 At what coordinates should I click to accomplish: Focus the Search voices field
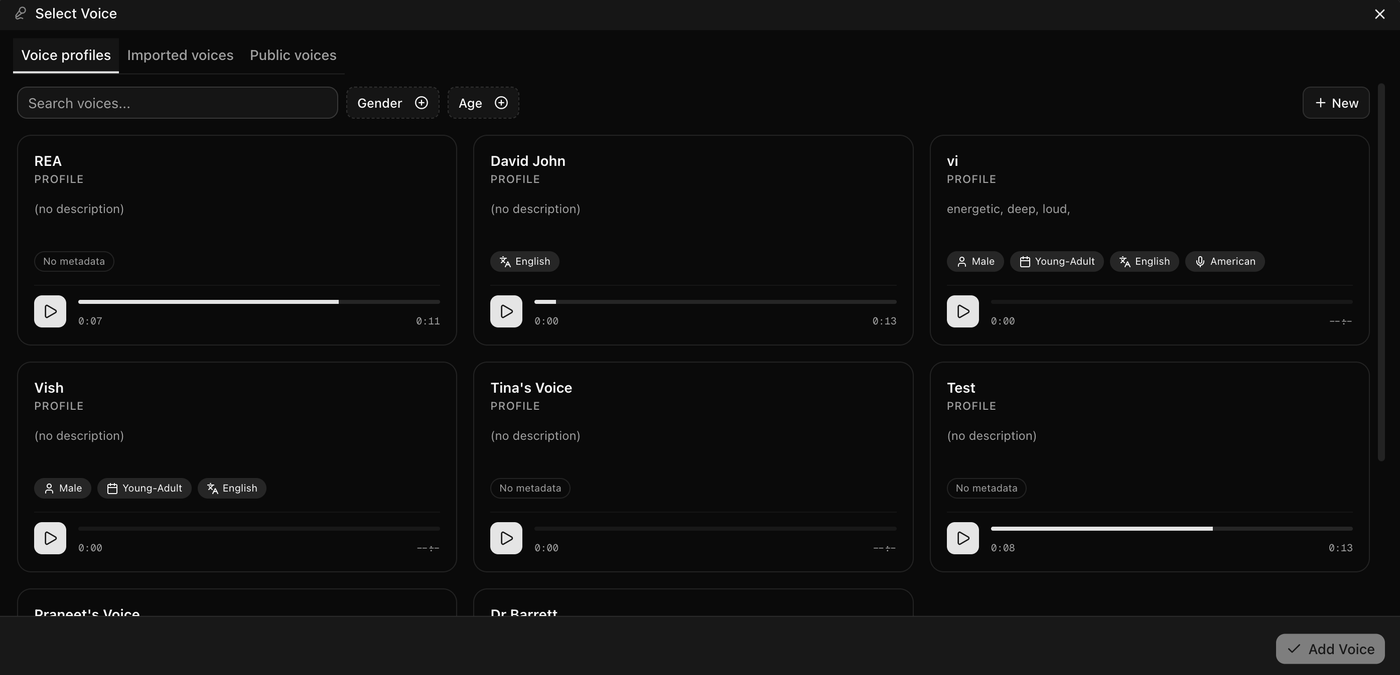[177, 103]
